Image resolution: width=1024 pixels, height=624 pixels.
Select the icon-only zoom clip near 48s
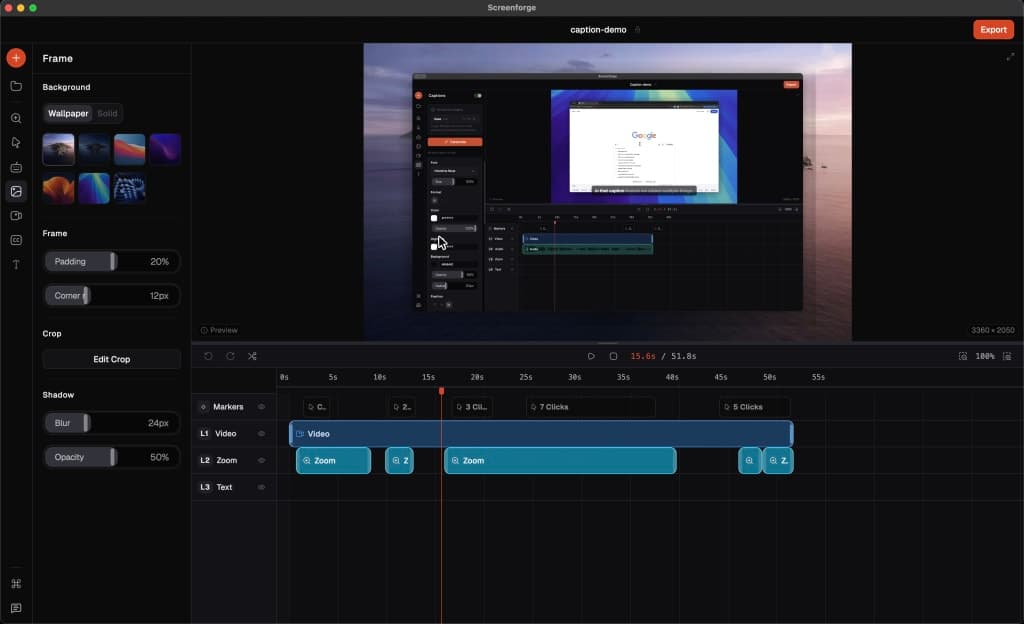tap(750, 460)
